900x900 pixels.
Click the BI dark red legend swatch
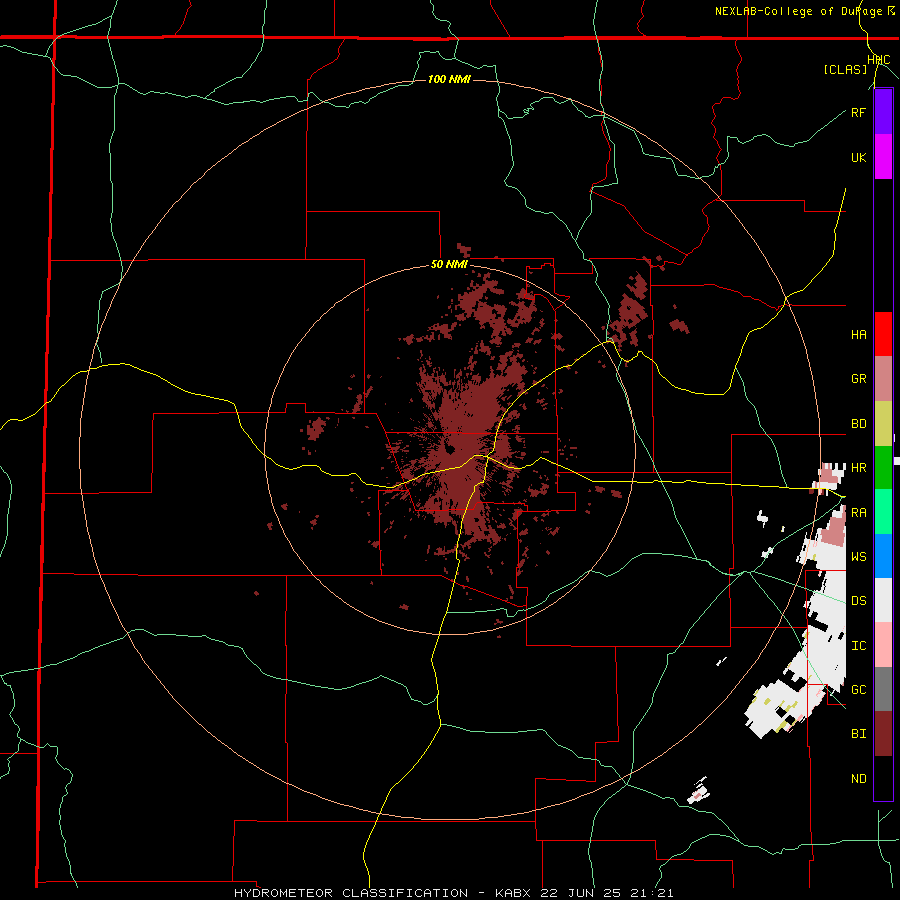[x=883, y=734]
